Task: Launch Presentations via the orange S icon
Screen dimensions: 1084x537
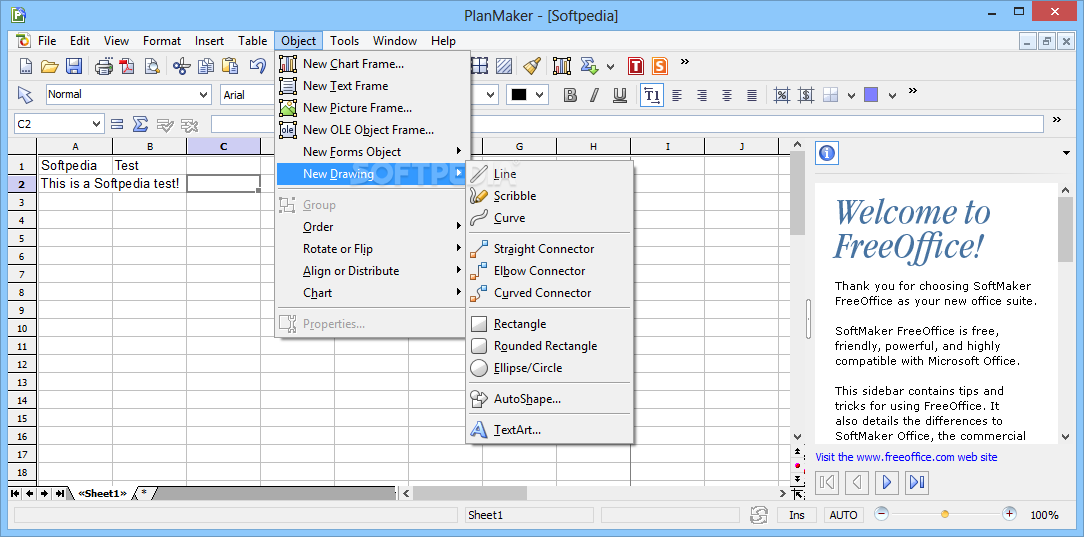Action: coord(660,66)
